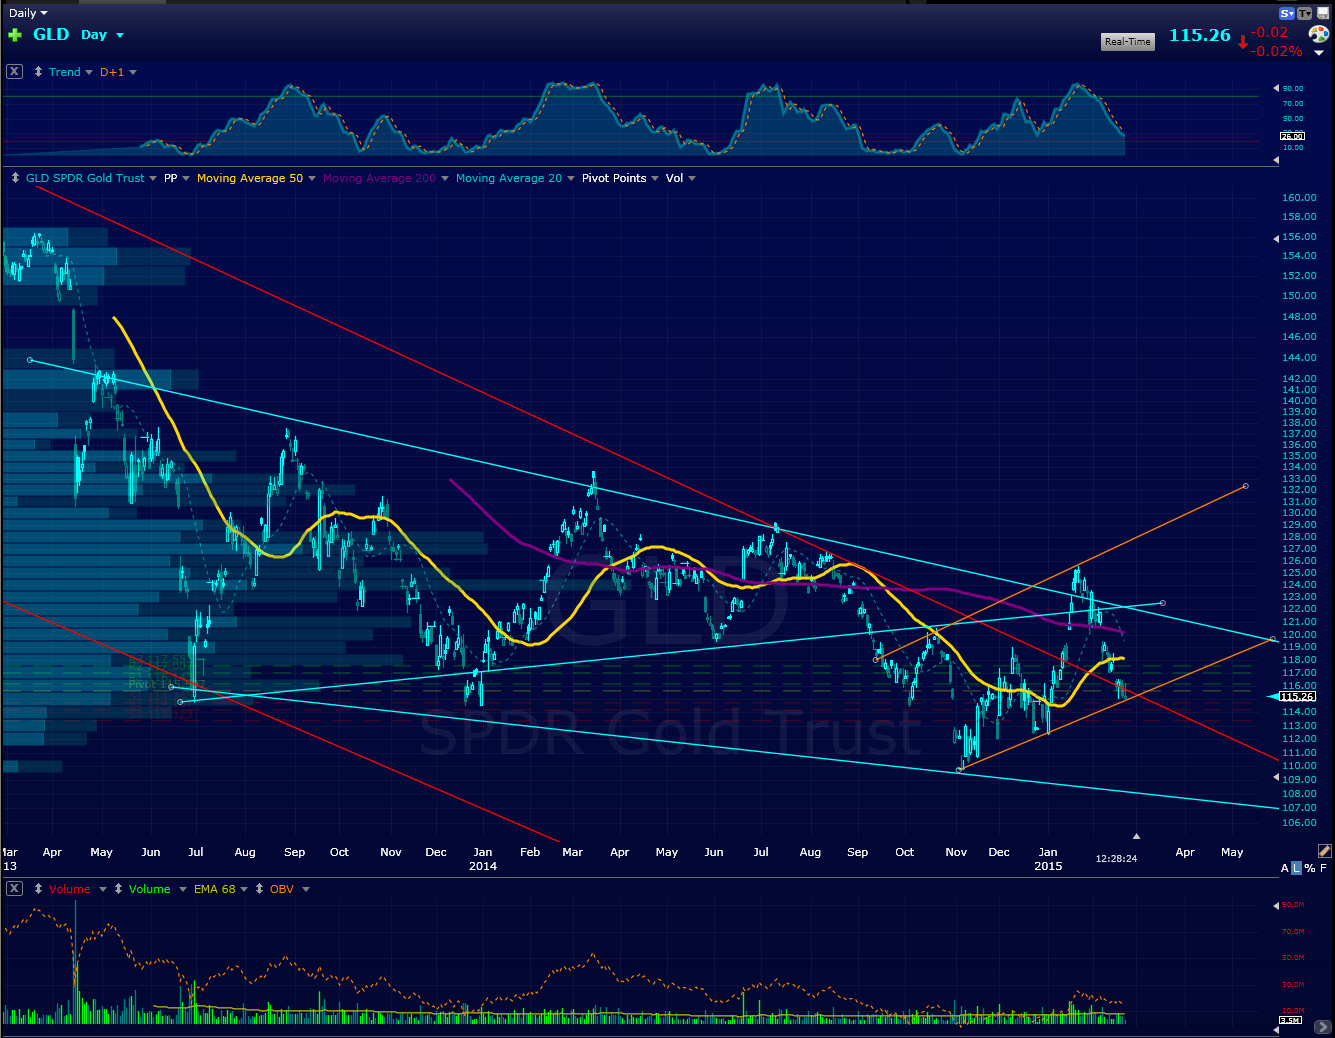Click the volume scale arrow near 90.0M
Screen dimensions: 1335x1038
click(x=1276, y=905)
